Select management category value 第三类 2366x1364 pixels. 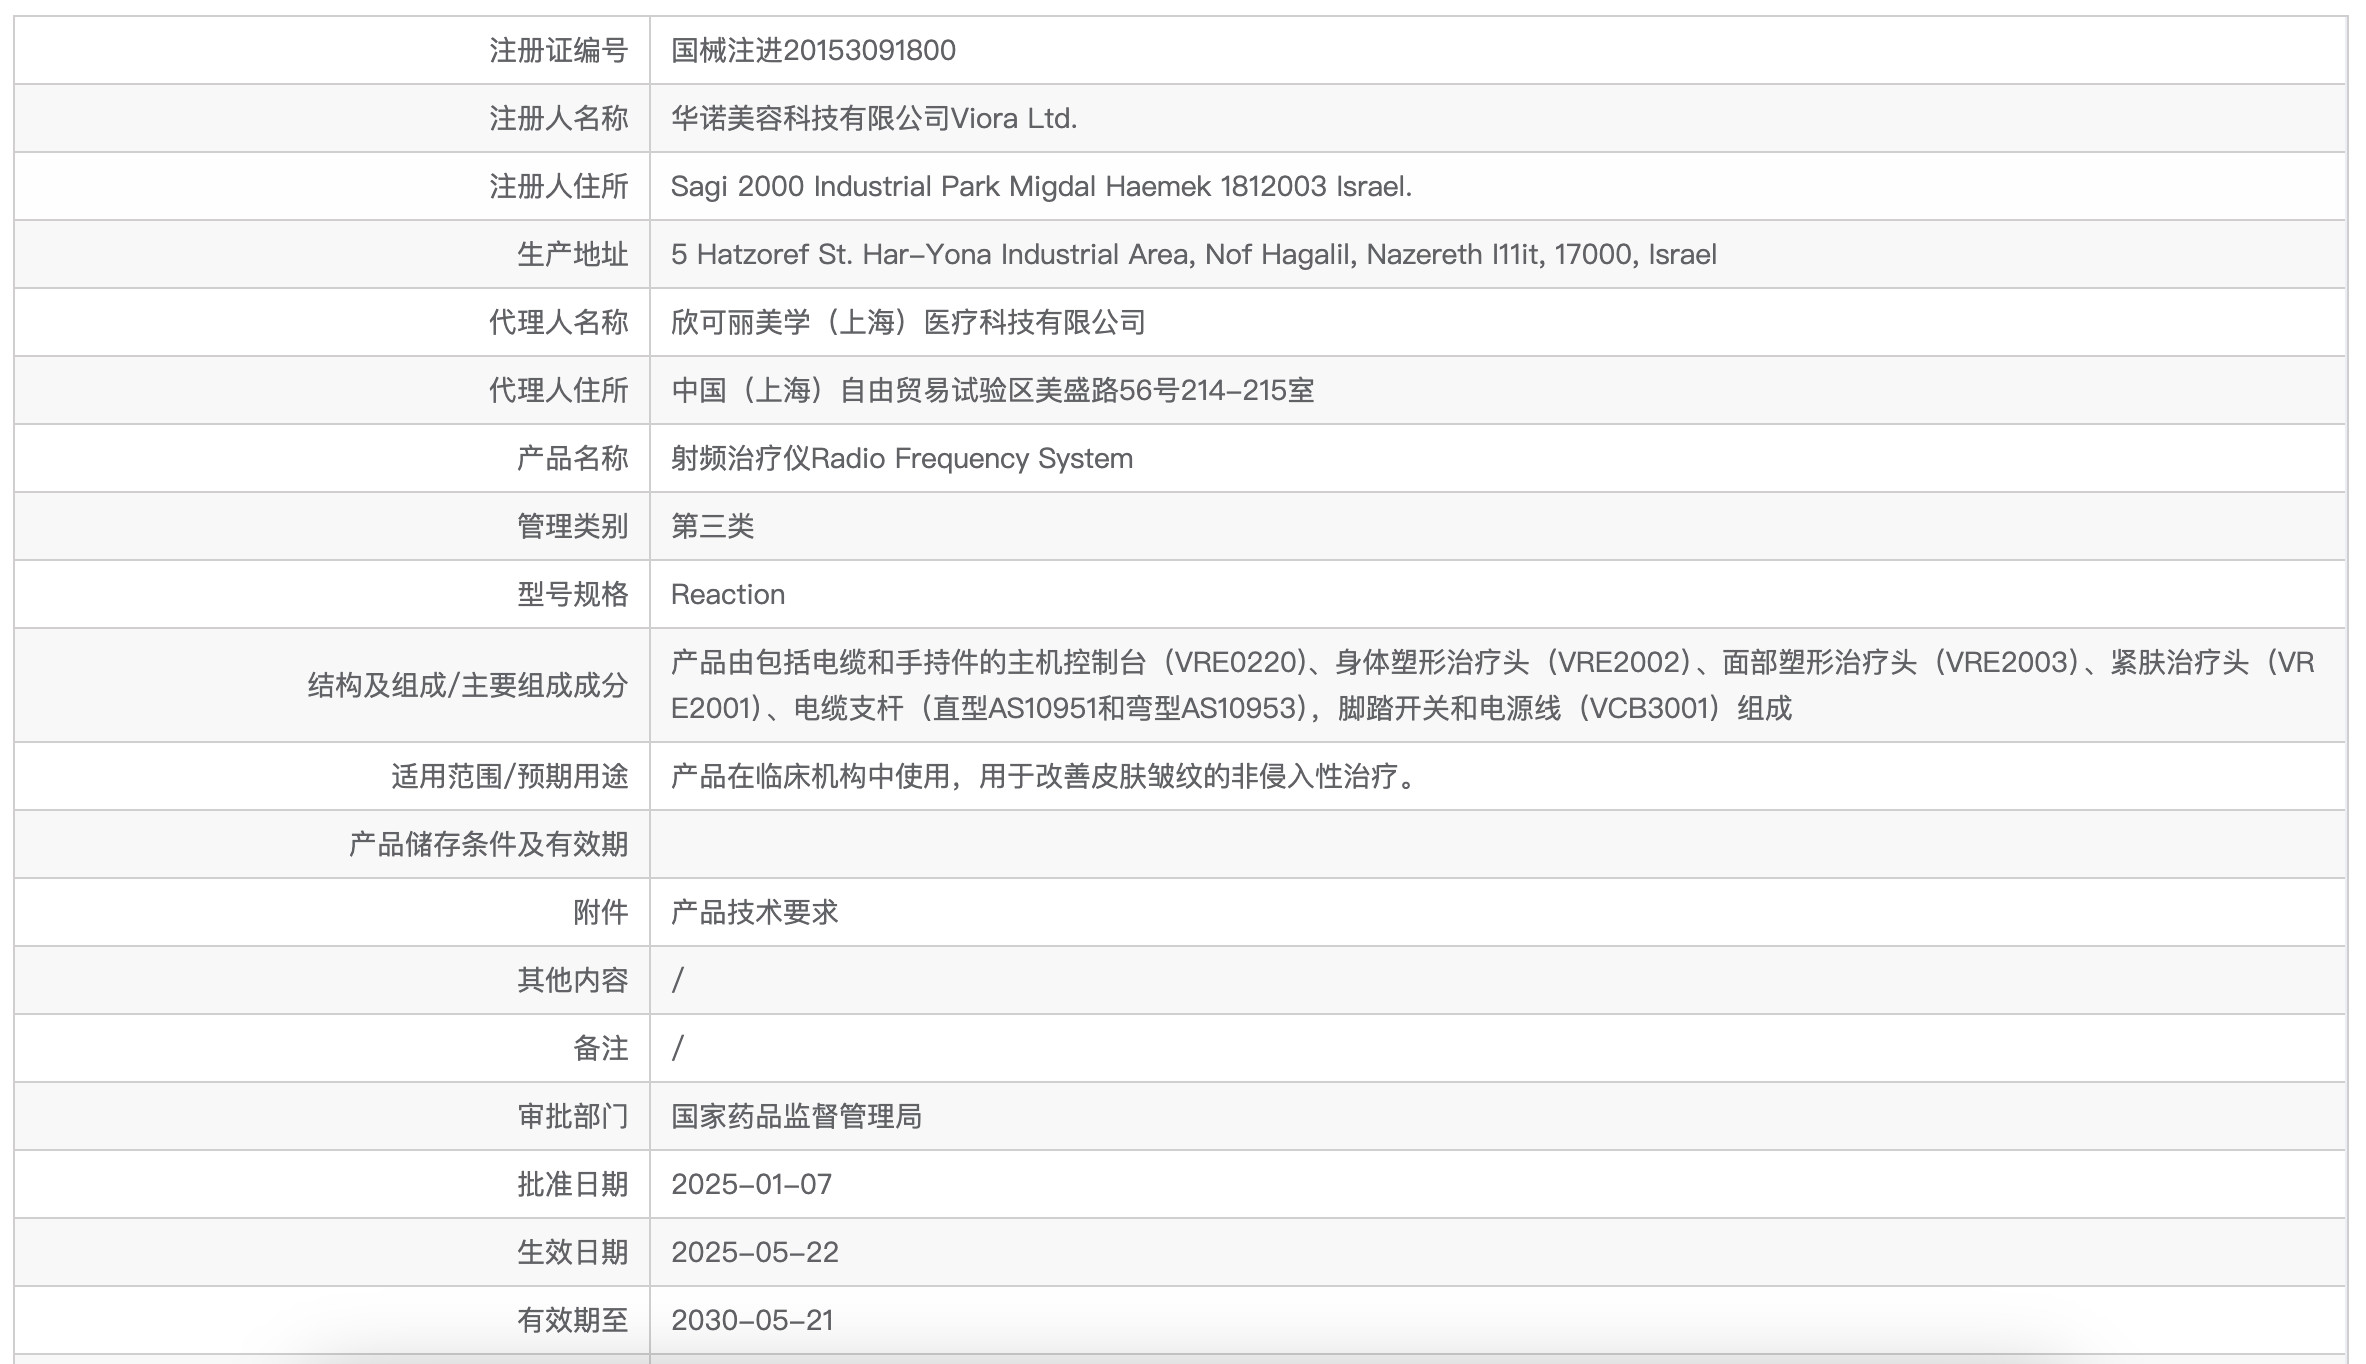[712, 526]
